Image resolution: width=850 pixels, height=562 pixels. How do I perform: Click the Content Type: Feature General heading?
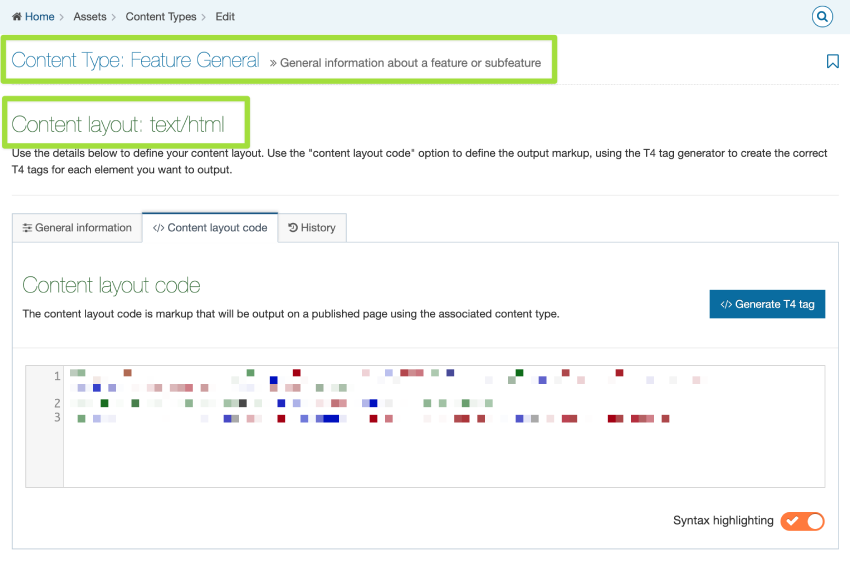pyautogui.click(x=136, y=60)
